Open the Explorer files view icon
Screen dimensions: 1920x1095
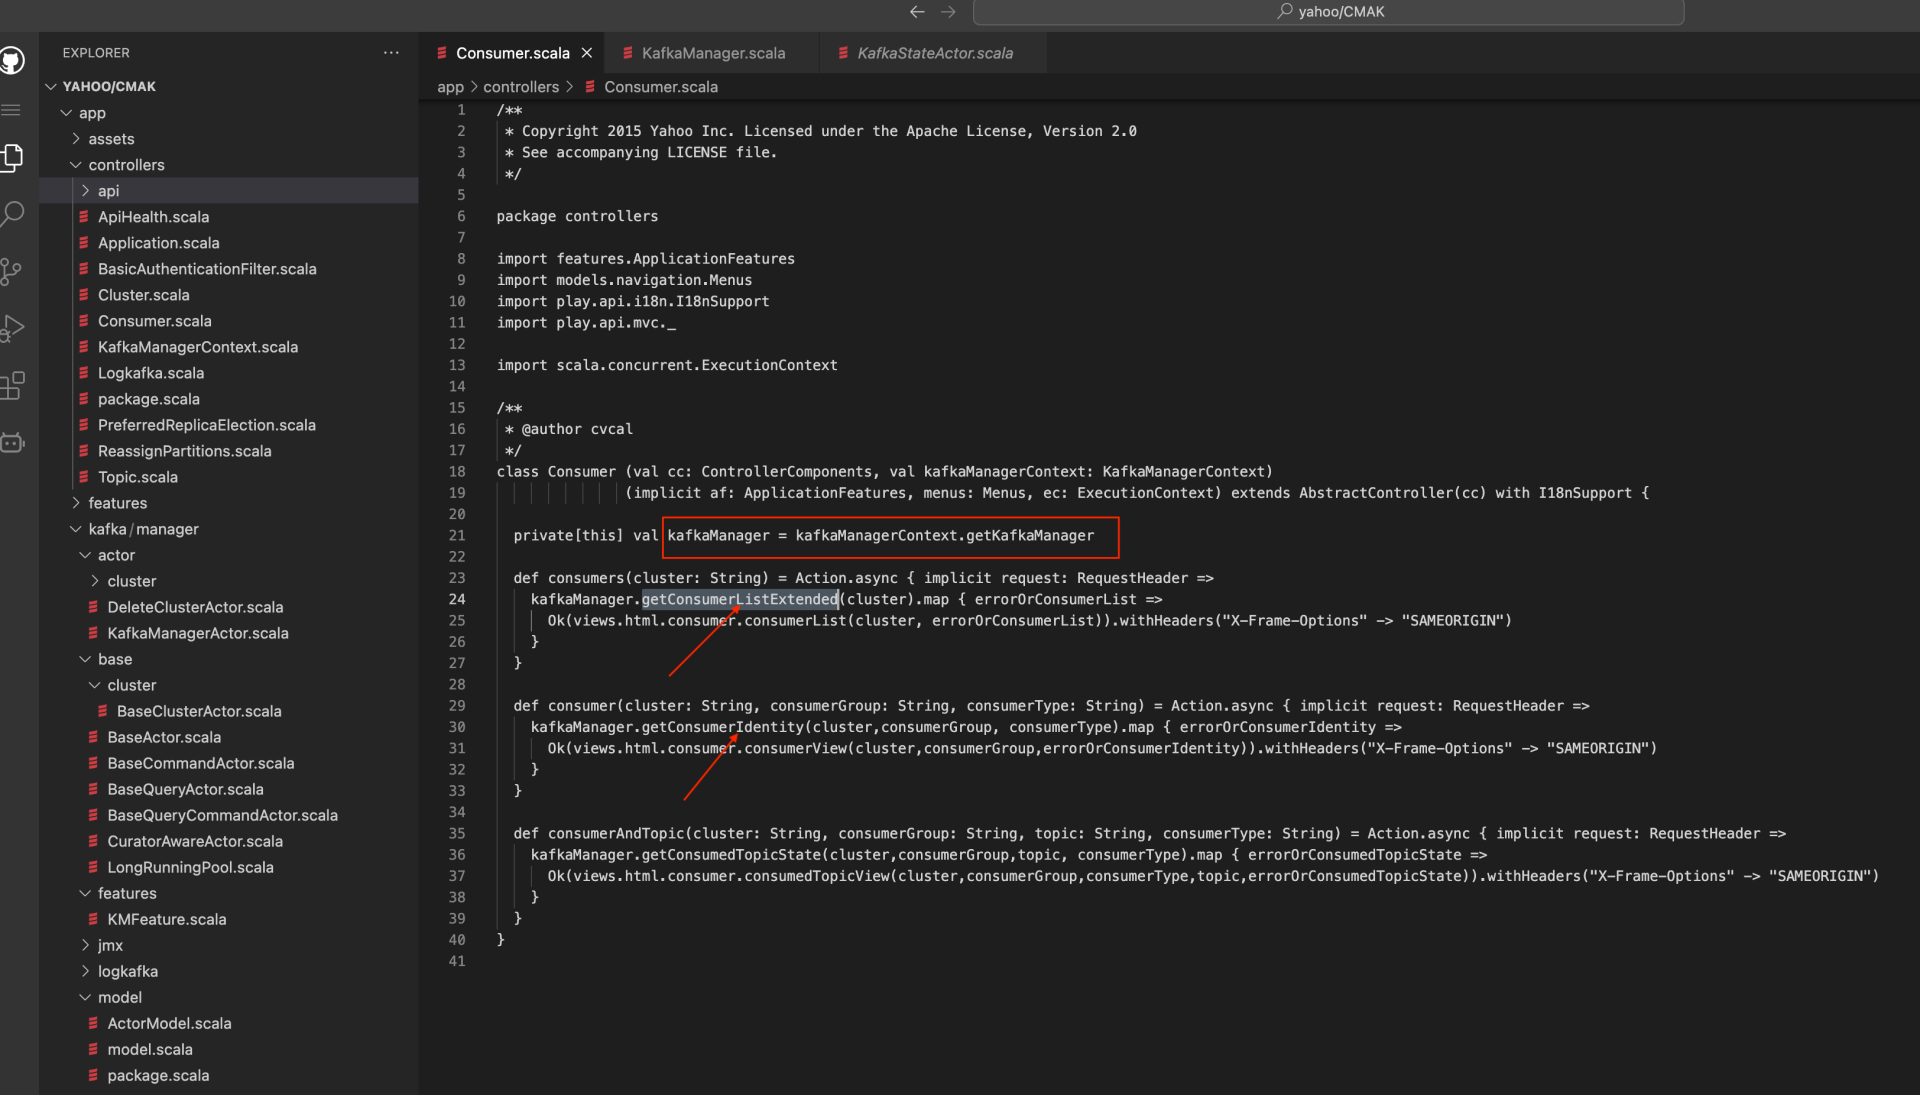pyautogui.click(x=12, y=157)
